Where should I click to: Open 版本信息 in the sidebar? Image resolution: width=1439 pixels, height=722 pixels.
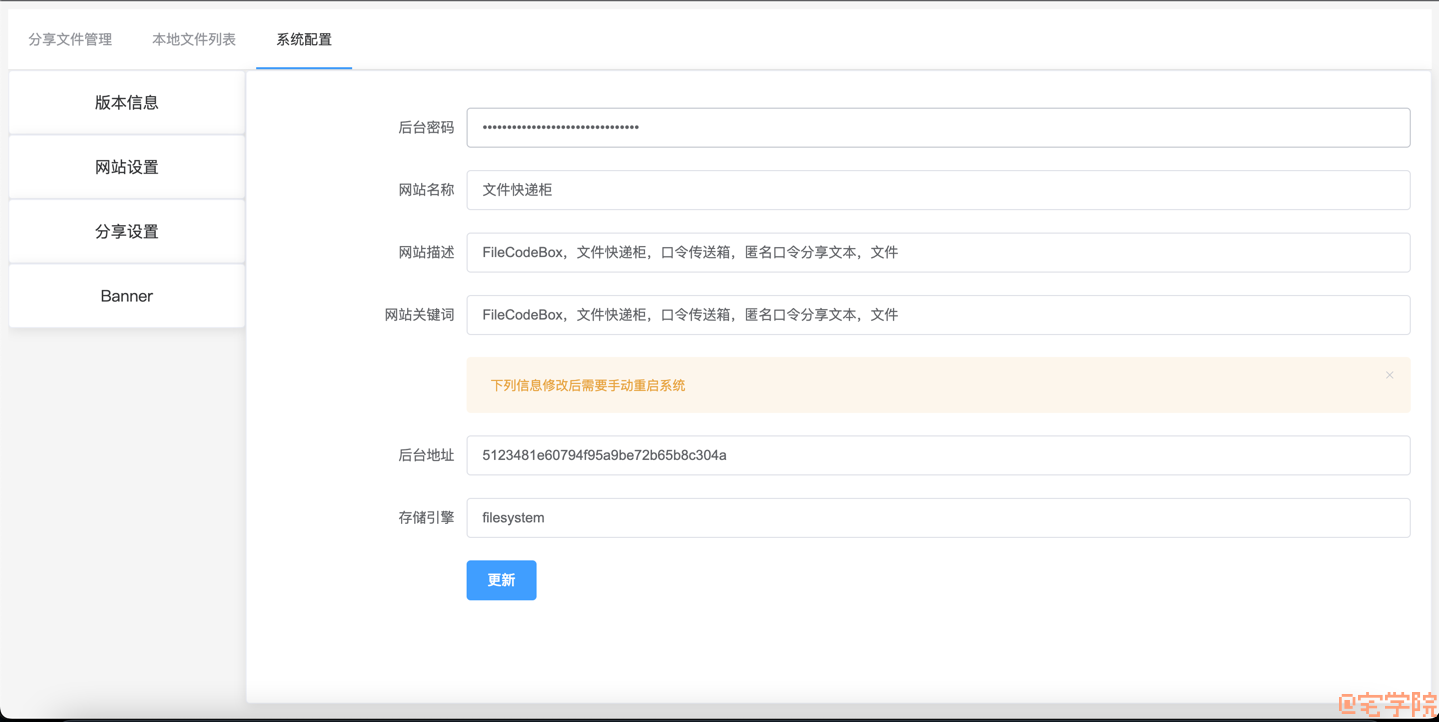127,103
